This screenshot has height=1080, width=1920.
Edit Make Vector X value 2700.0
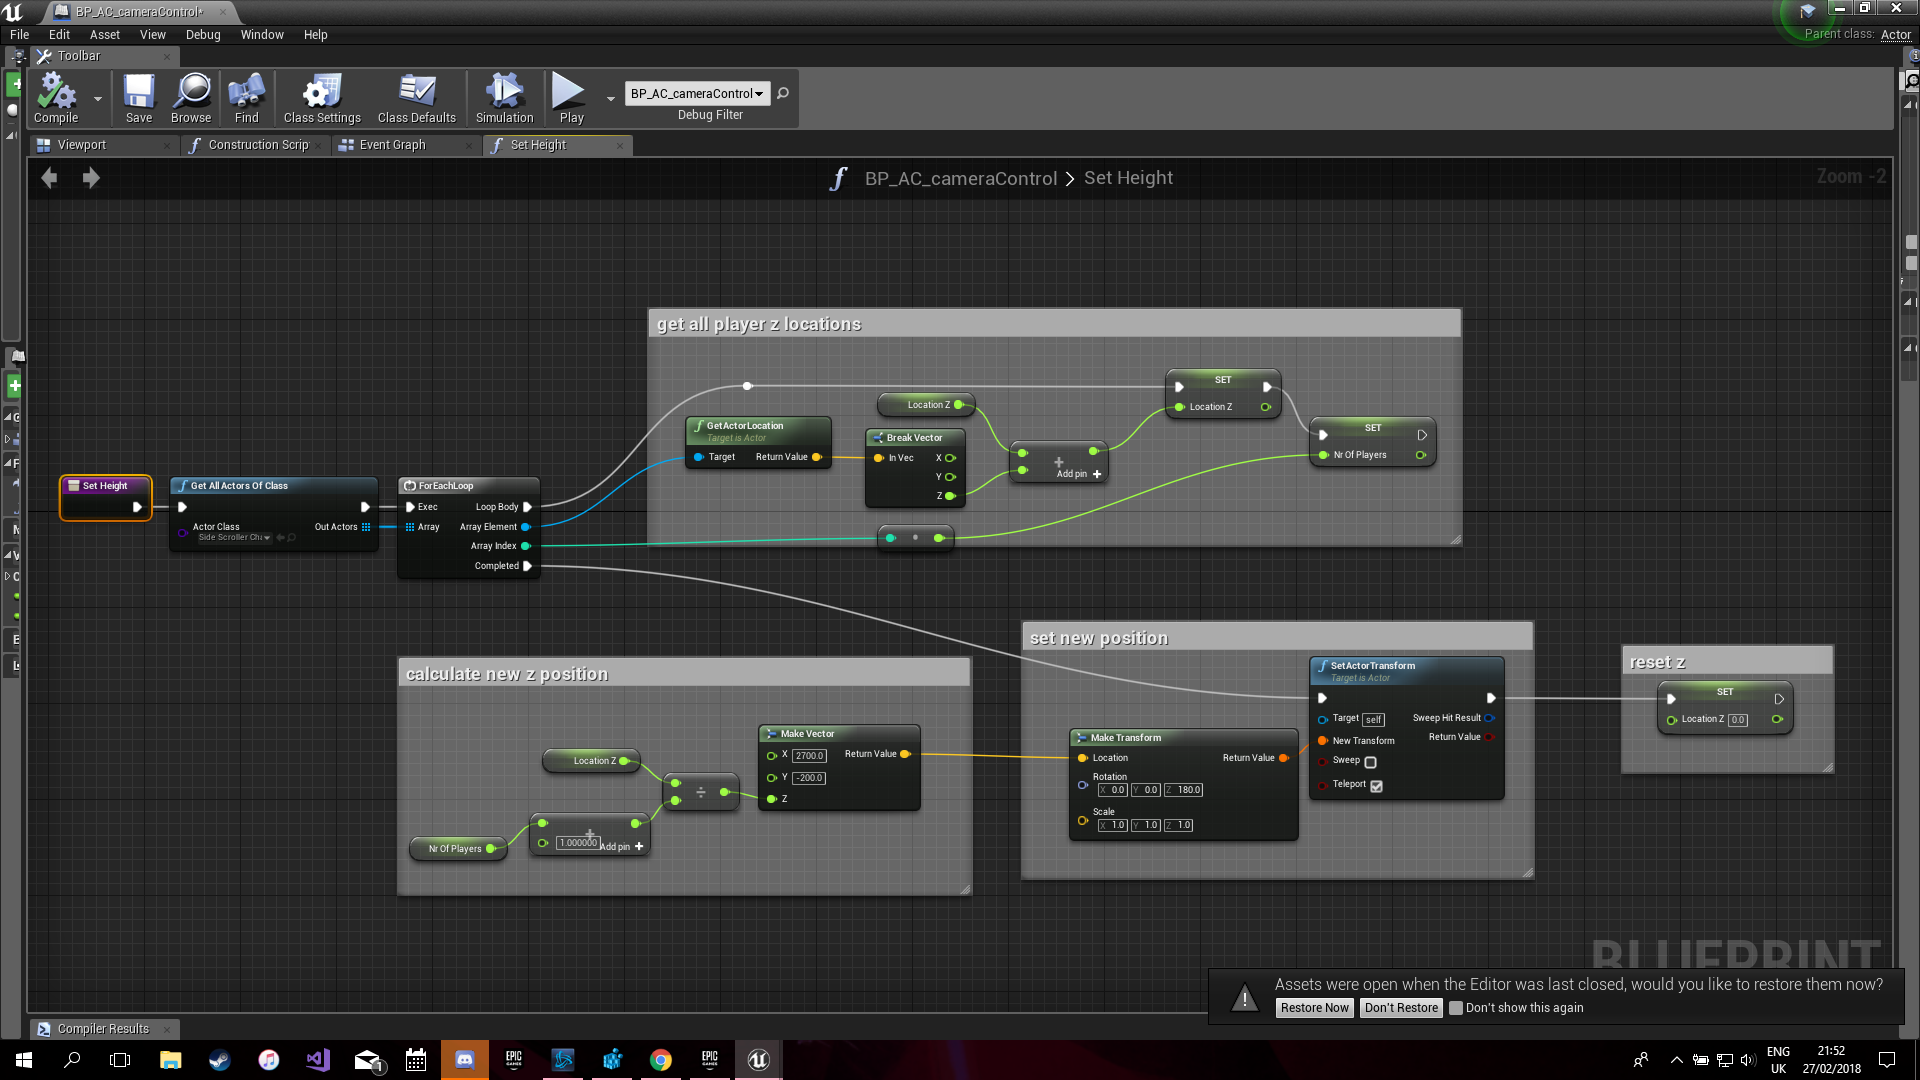coord(810,756)
